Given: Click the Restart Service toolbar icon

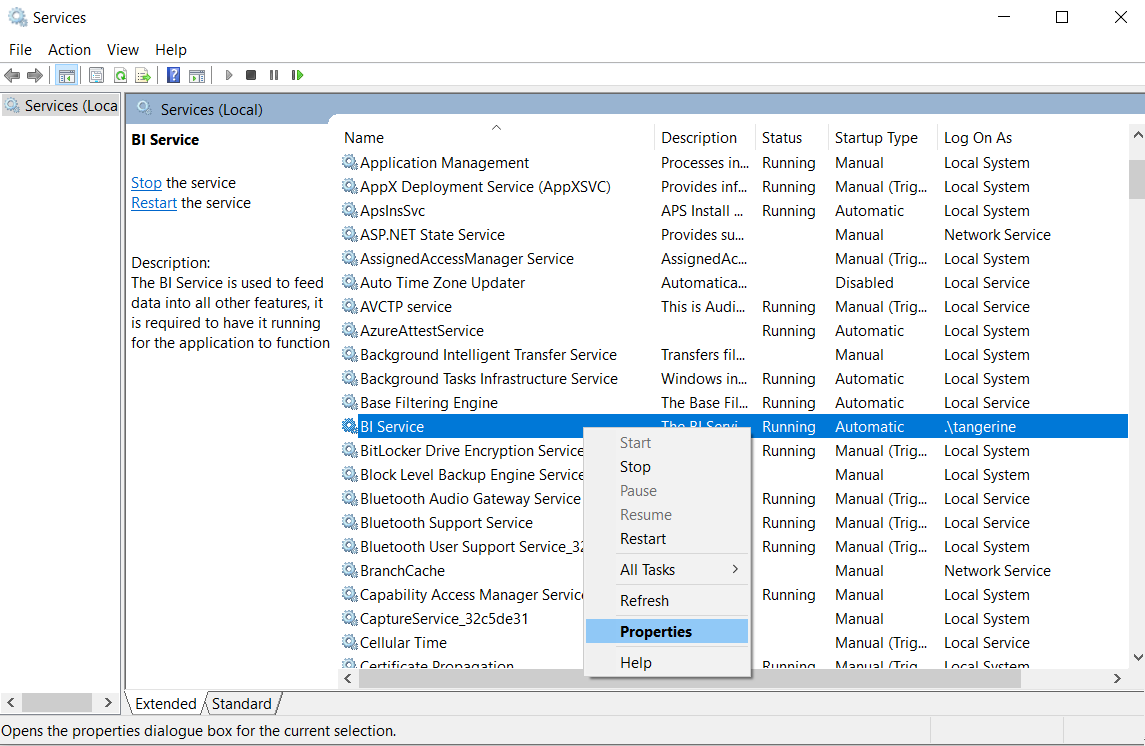Looking at the screenshot, I should [297, 75].
